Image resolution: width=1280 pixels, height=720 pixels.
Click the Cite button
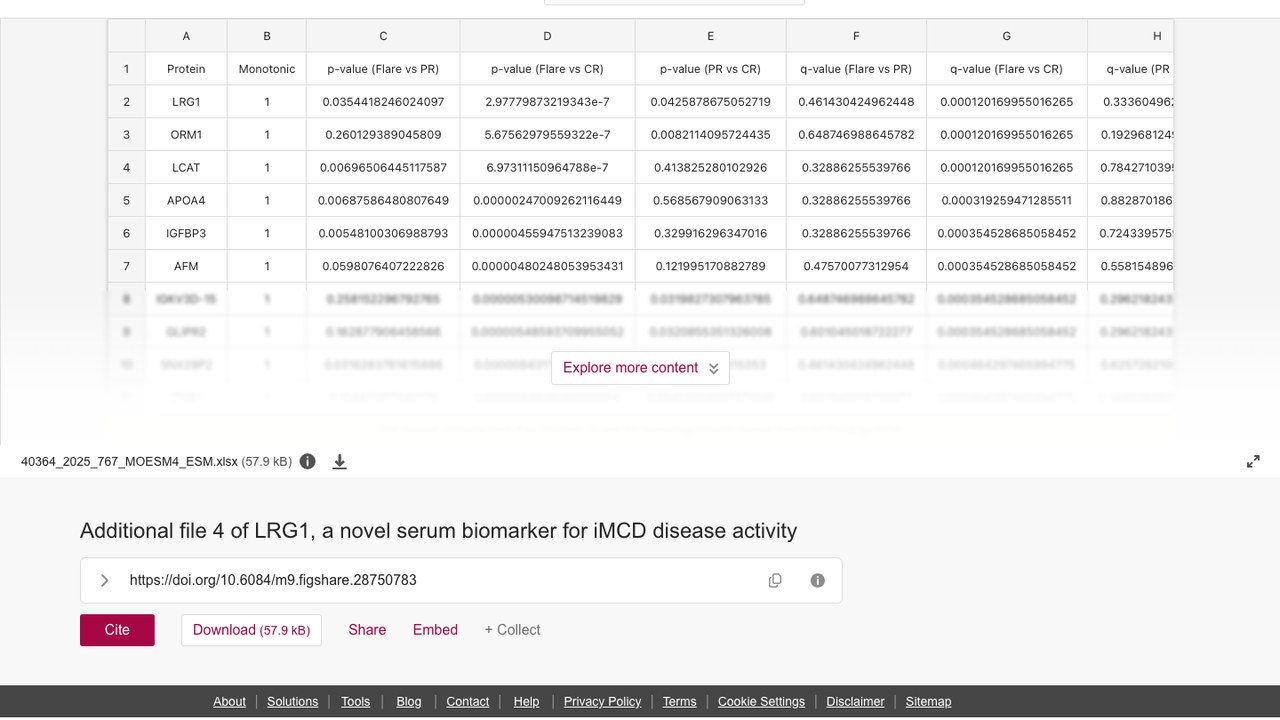[117, 630]
